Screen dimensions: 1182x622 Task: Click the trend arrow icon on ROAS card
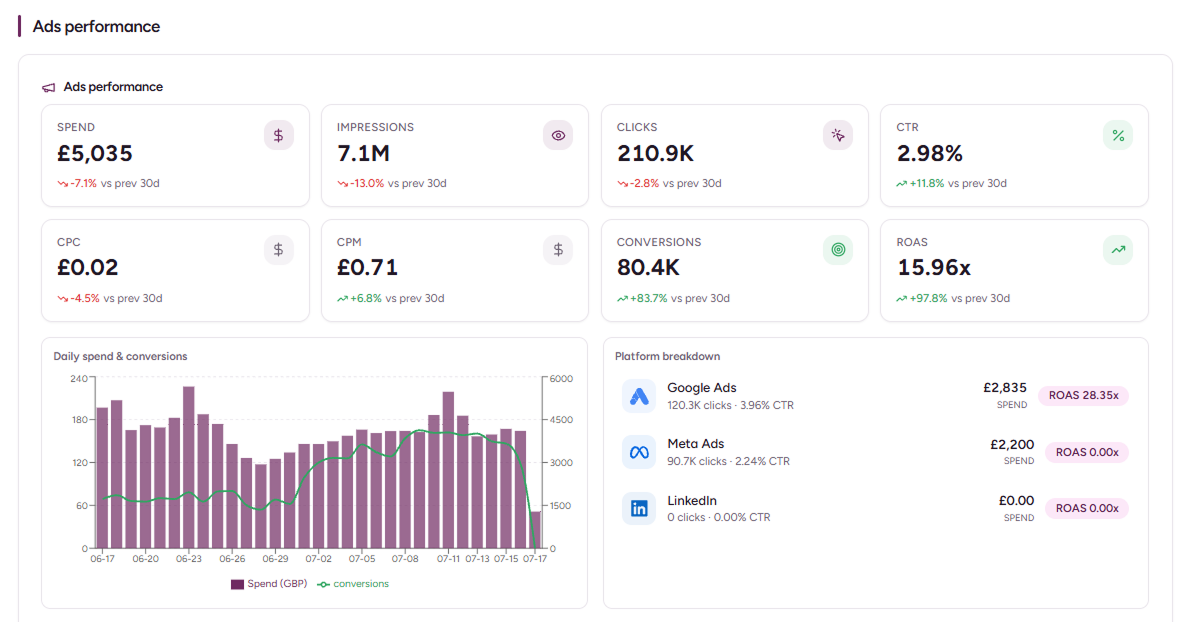click(1118, 250)
